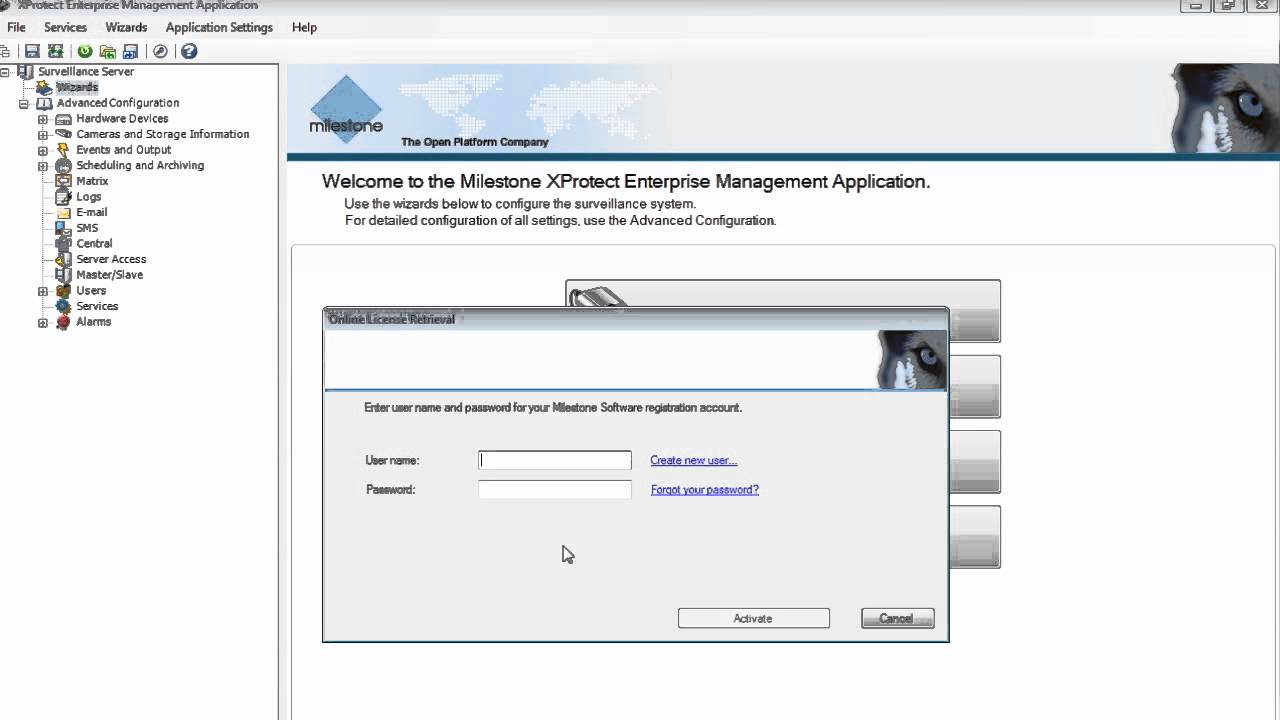
Task: Click the Central icon in the tree
Action: pos(64,244)
